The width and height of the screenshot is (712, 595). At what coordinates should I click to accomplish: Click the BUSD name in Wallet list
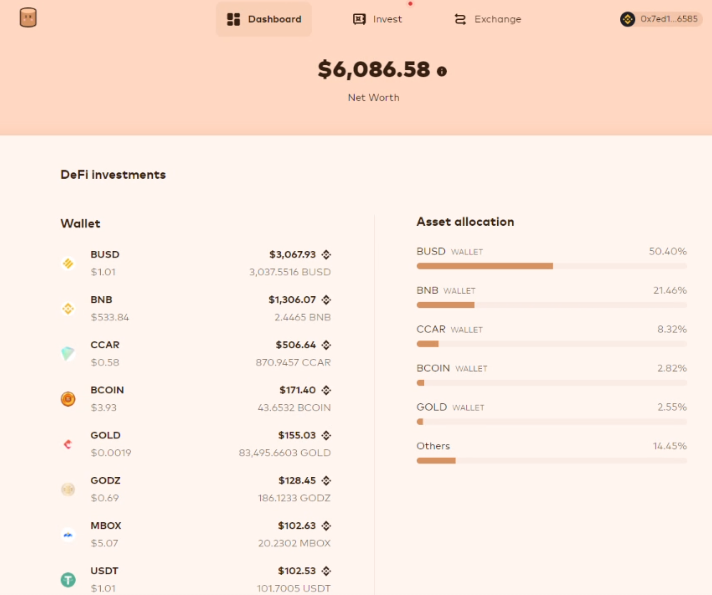tap(105, 254)
